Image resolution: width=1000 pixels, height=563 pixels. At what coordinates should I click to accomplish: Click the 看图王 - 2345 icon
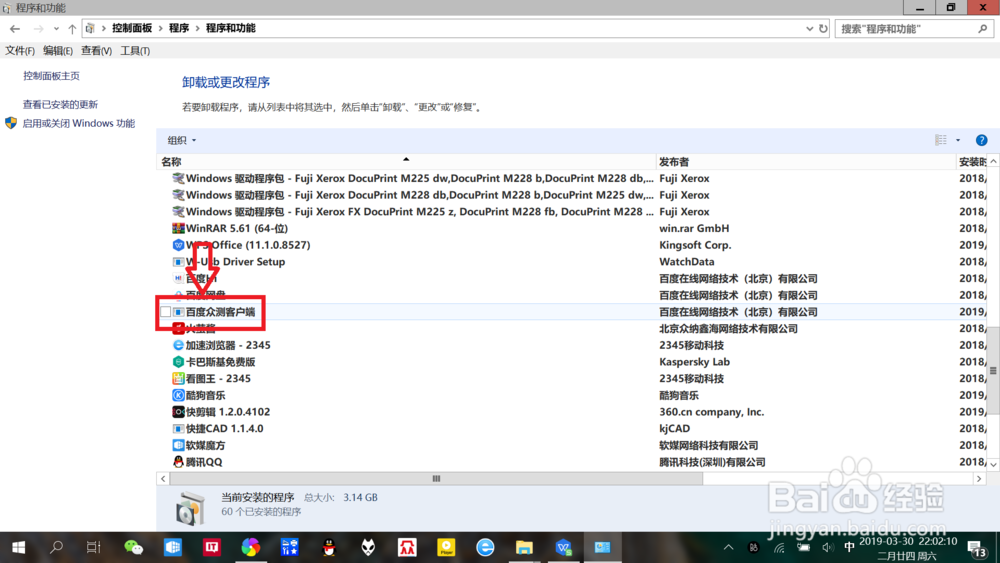[x=178, y=378]
